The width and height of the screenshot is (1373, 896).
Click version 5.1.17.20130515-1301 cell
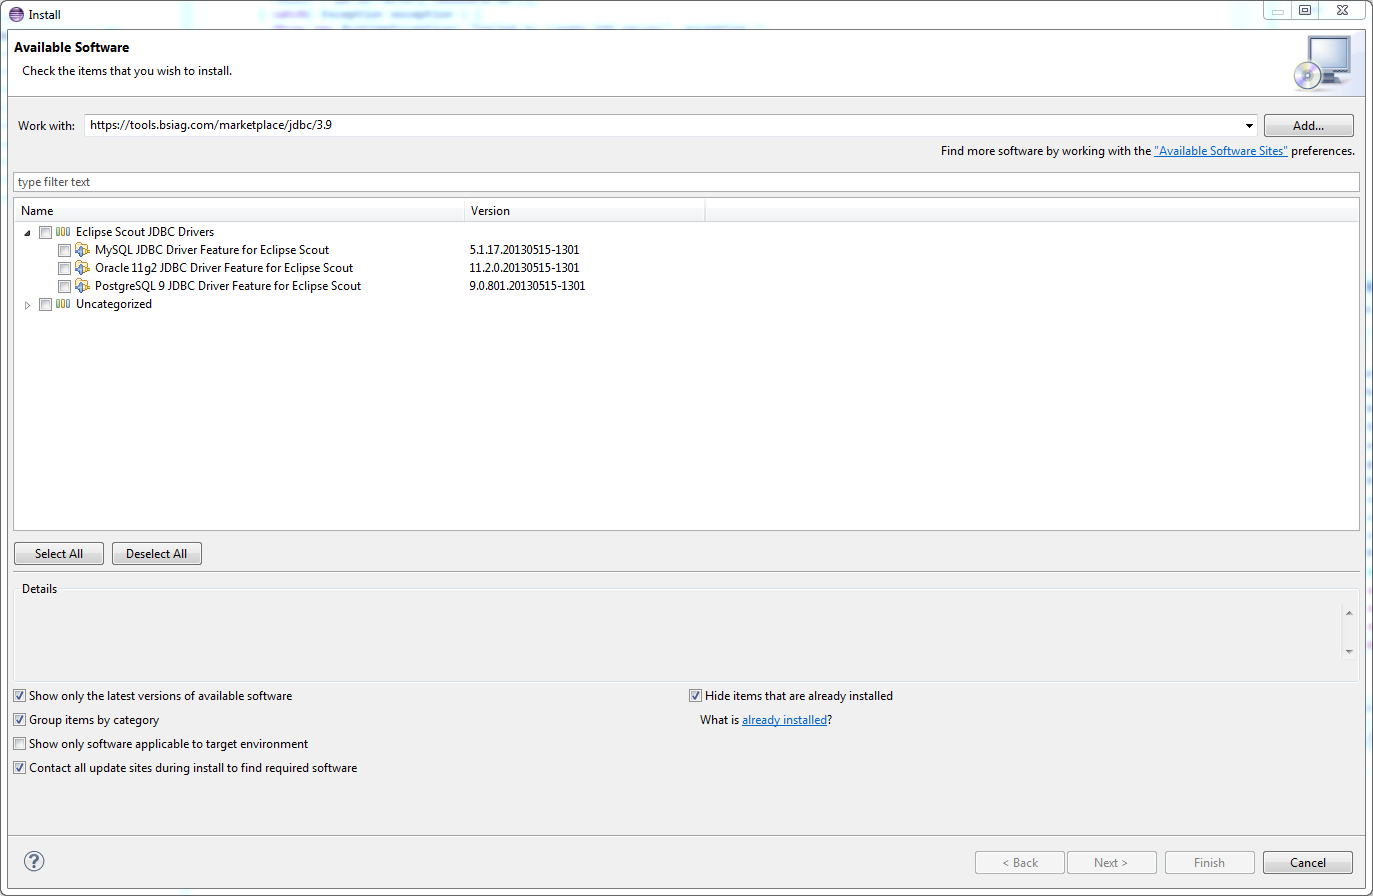pyautogui.click(x=524, y=250)
